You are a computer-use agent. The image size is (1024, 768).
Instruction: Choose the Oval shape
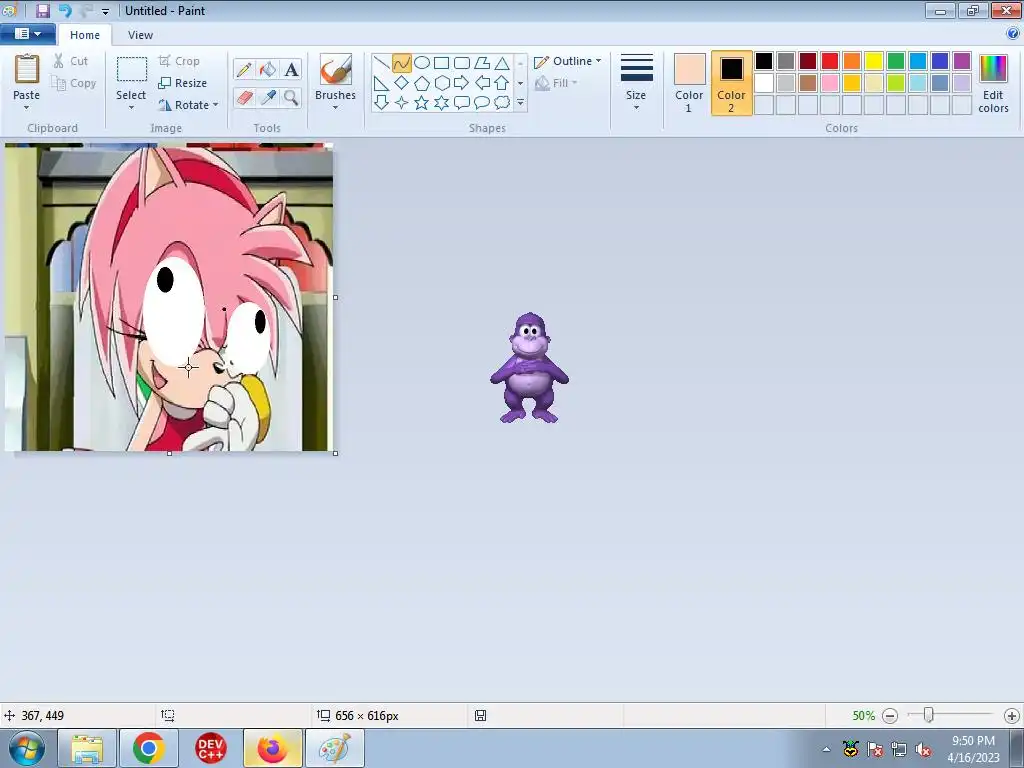(x=422, y=63)
